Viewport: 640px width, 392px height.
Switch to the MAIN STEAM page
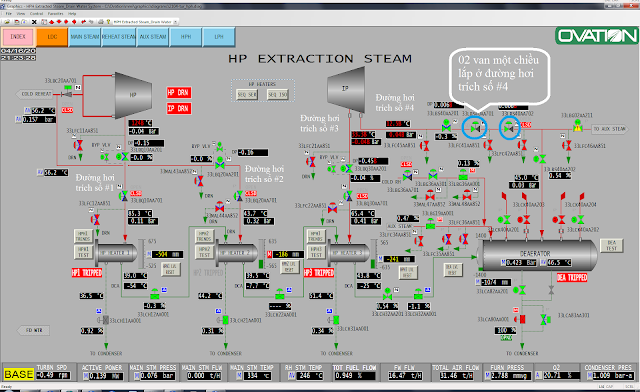(x=84, y=37)
